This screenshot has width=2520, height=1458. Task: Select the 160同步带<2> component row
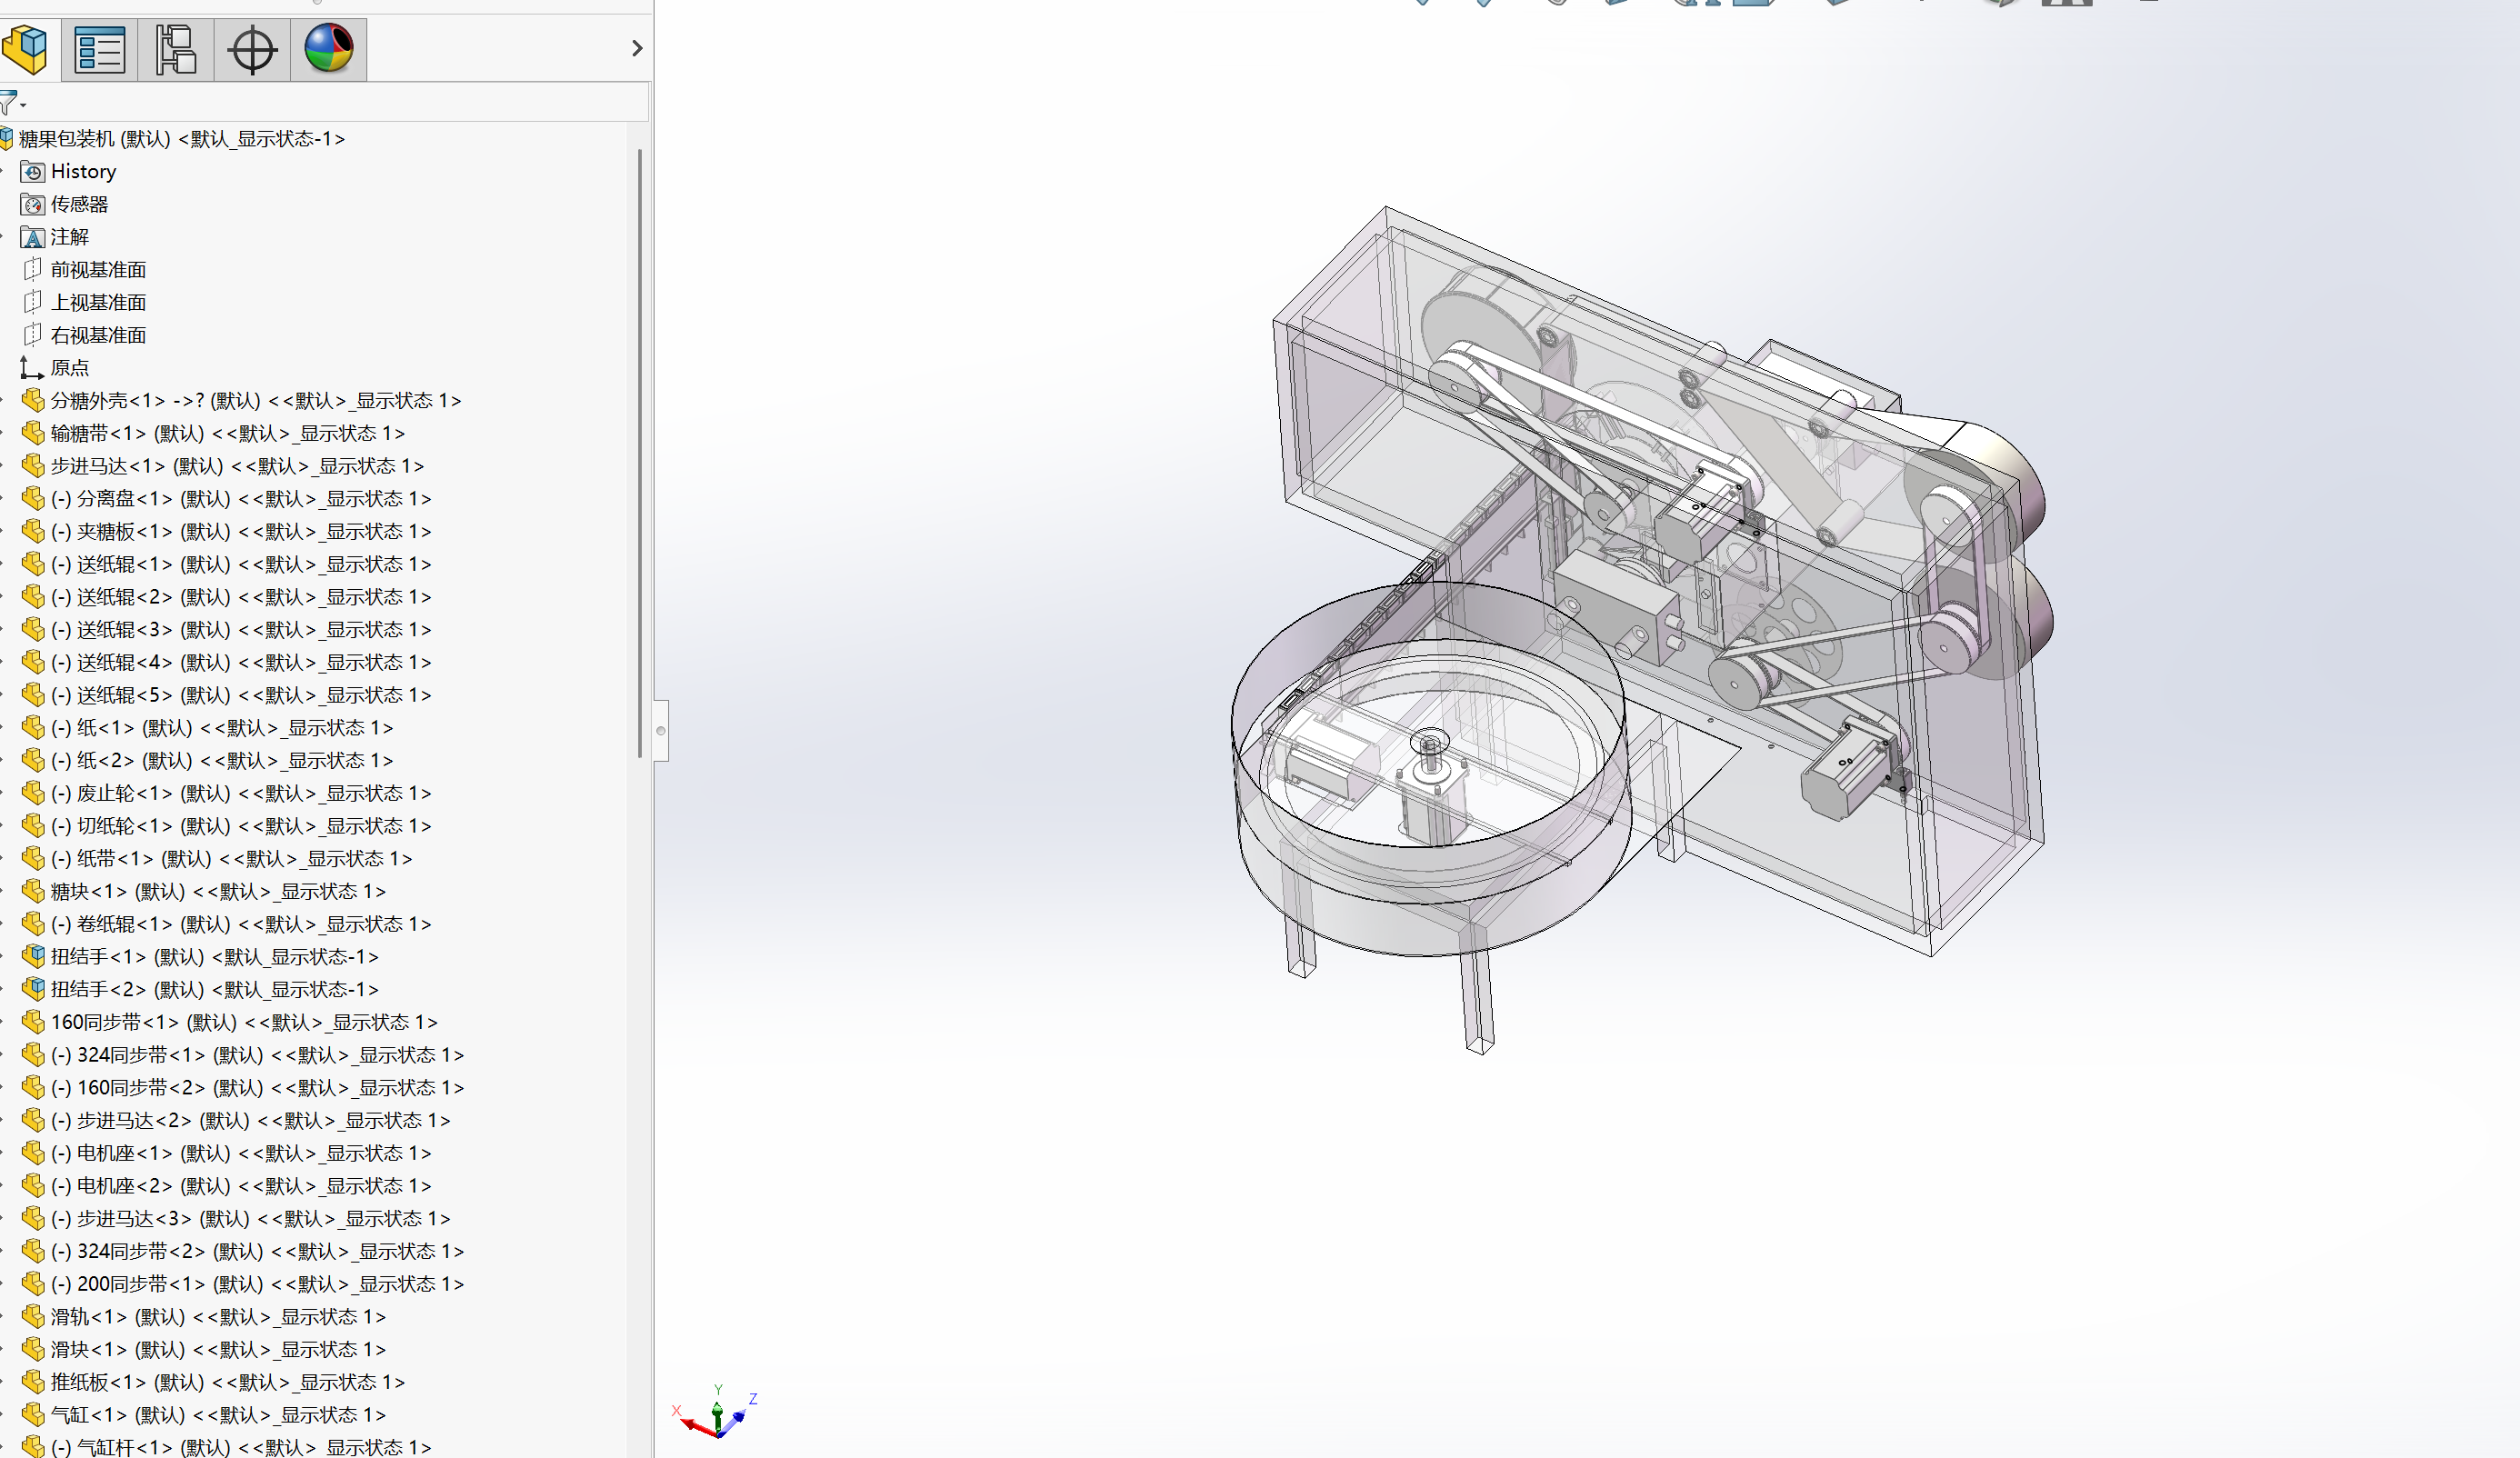[x=243, y=1088]
